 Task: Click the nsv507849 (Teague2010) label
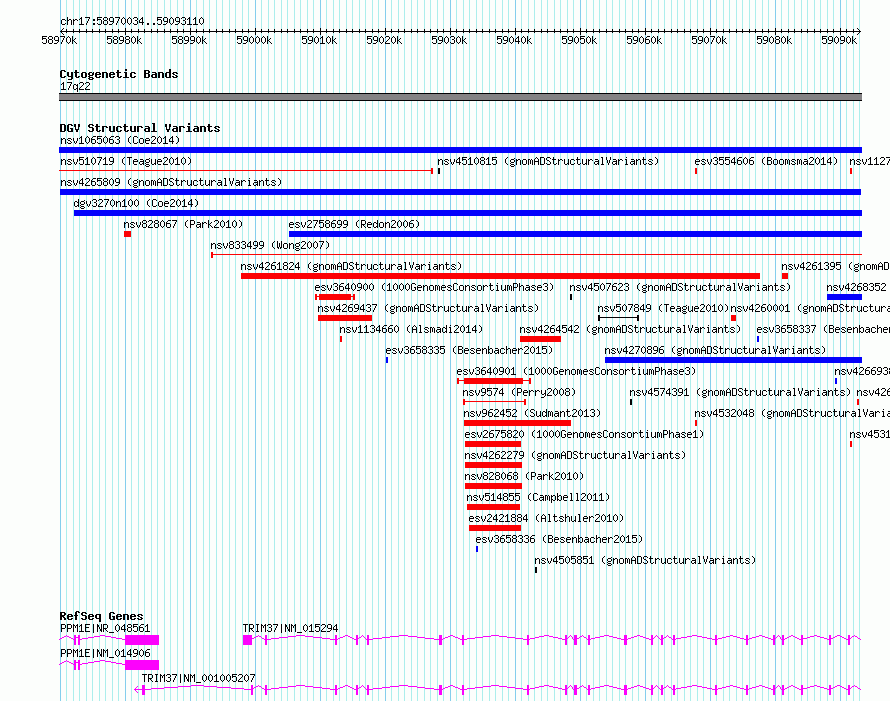point(663,308)
